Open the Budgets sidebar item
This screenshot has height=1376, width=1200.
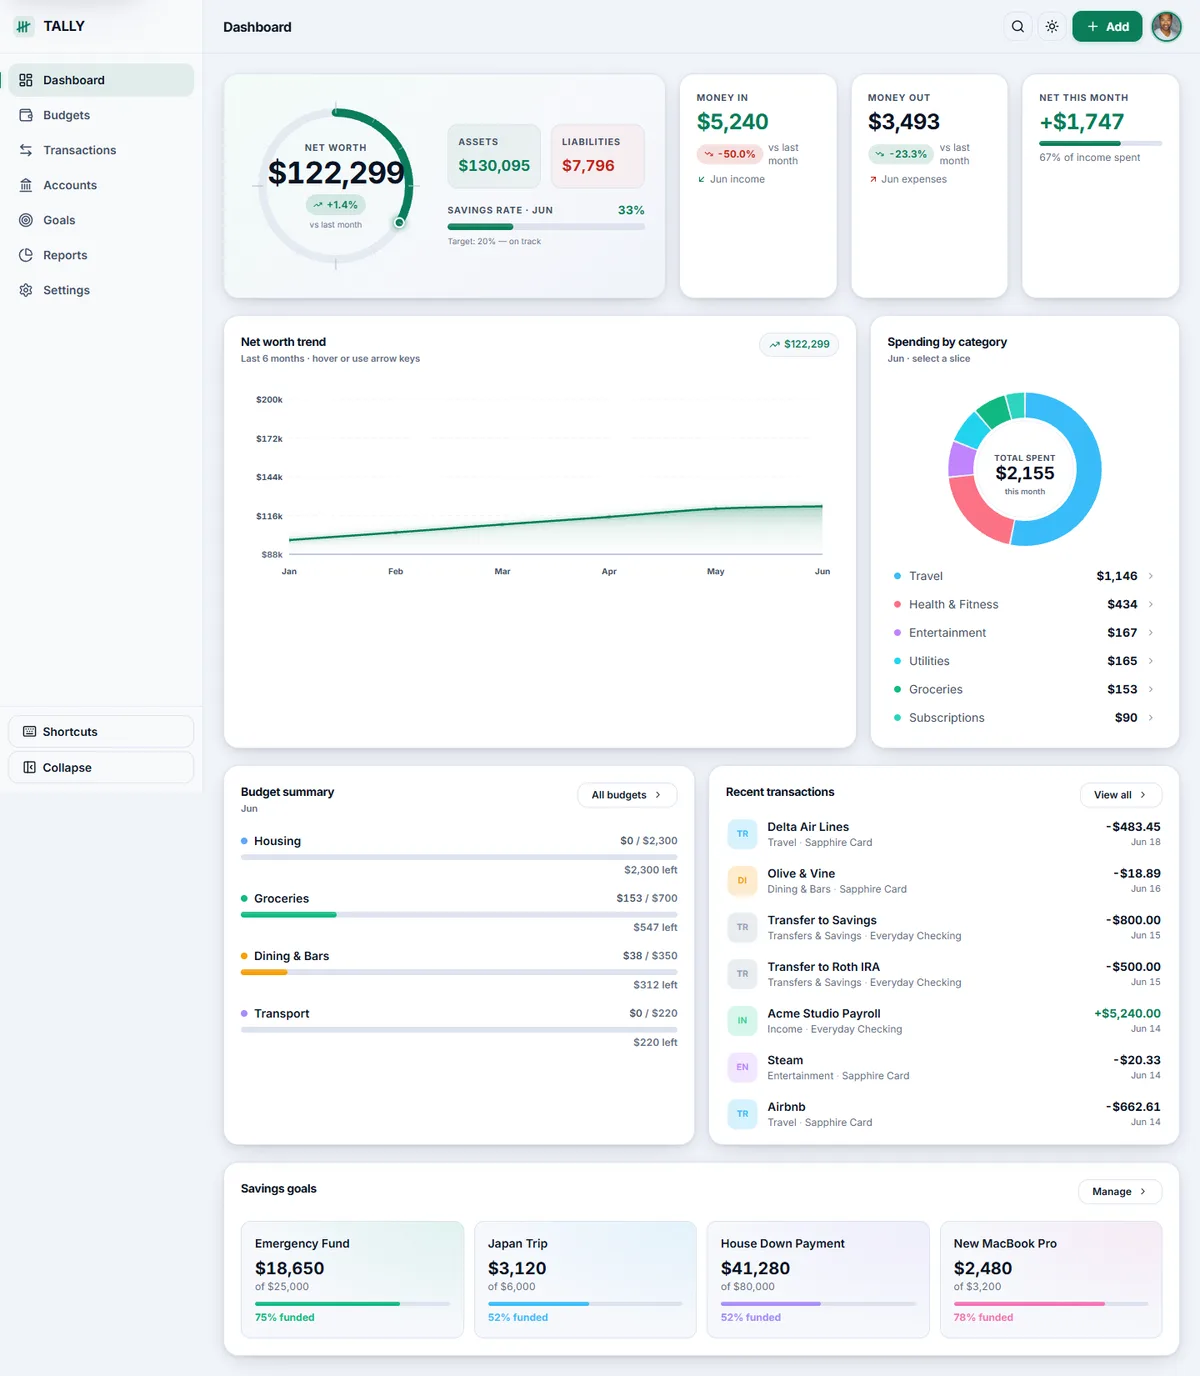pyautogui.click(x=101, y=115)
